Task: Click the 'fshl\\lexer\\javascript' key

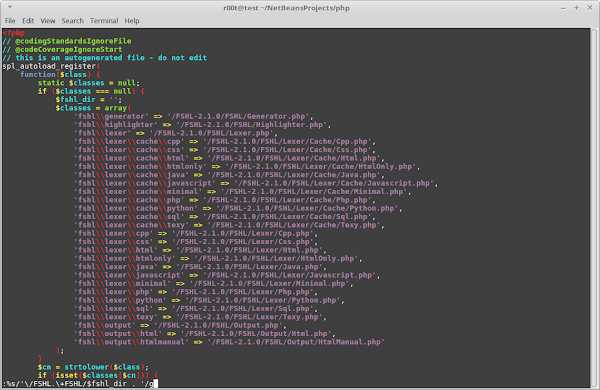Action: [x=129, y=276]
